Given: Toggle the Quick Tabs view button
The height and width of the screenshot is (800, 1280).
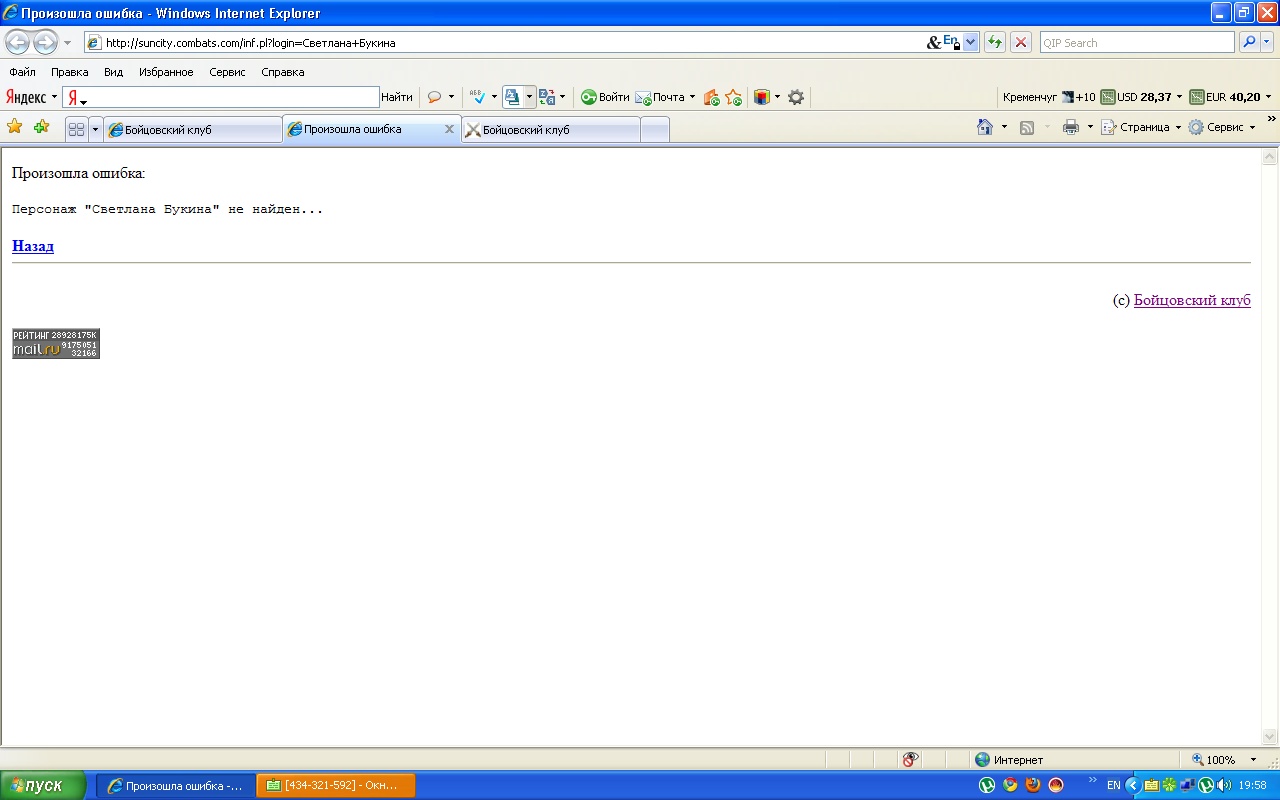Looking at the screenshot, I should click(76, 129).
